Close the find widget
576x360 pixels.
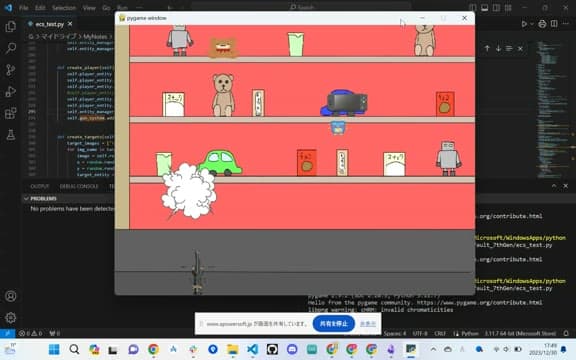pyautogui.click(x=520, y=48)
